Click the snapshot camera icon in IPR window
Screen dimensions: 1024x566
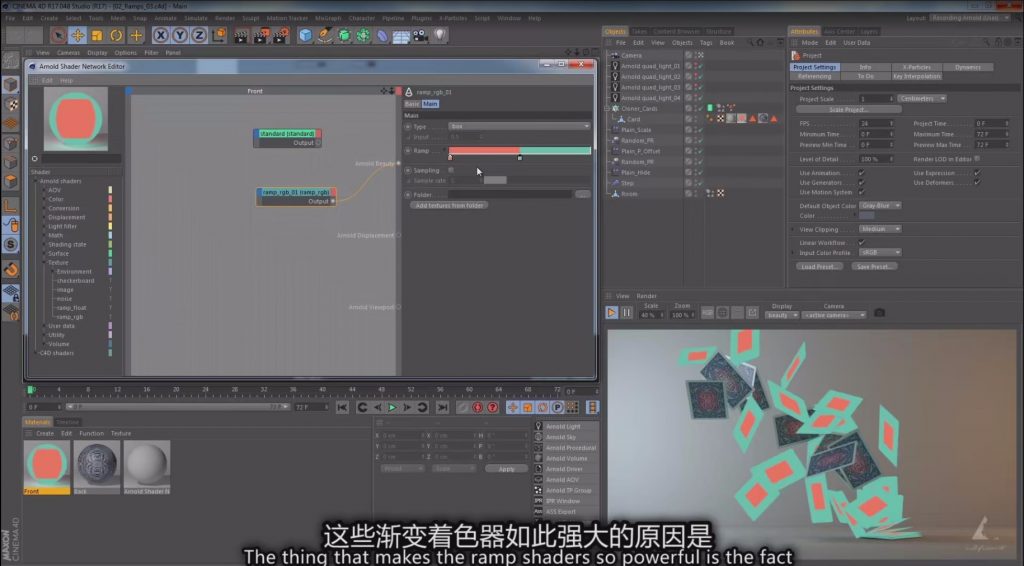tap(880, 313)
